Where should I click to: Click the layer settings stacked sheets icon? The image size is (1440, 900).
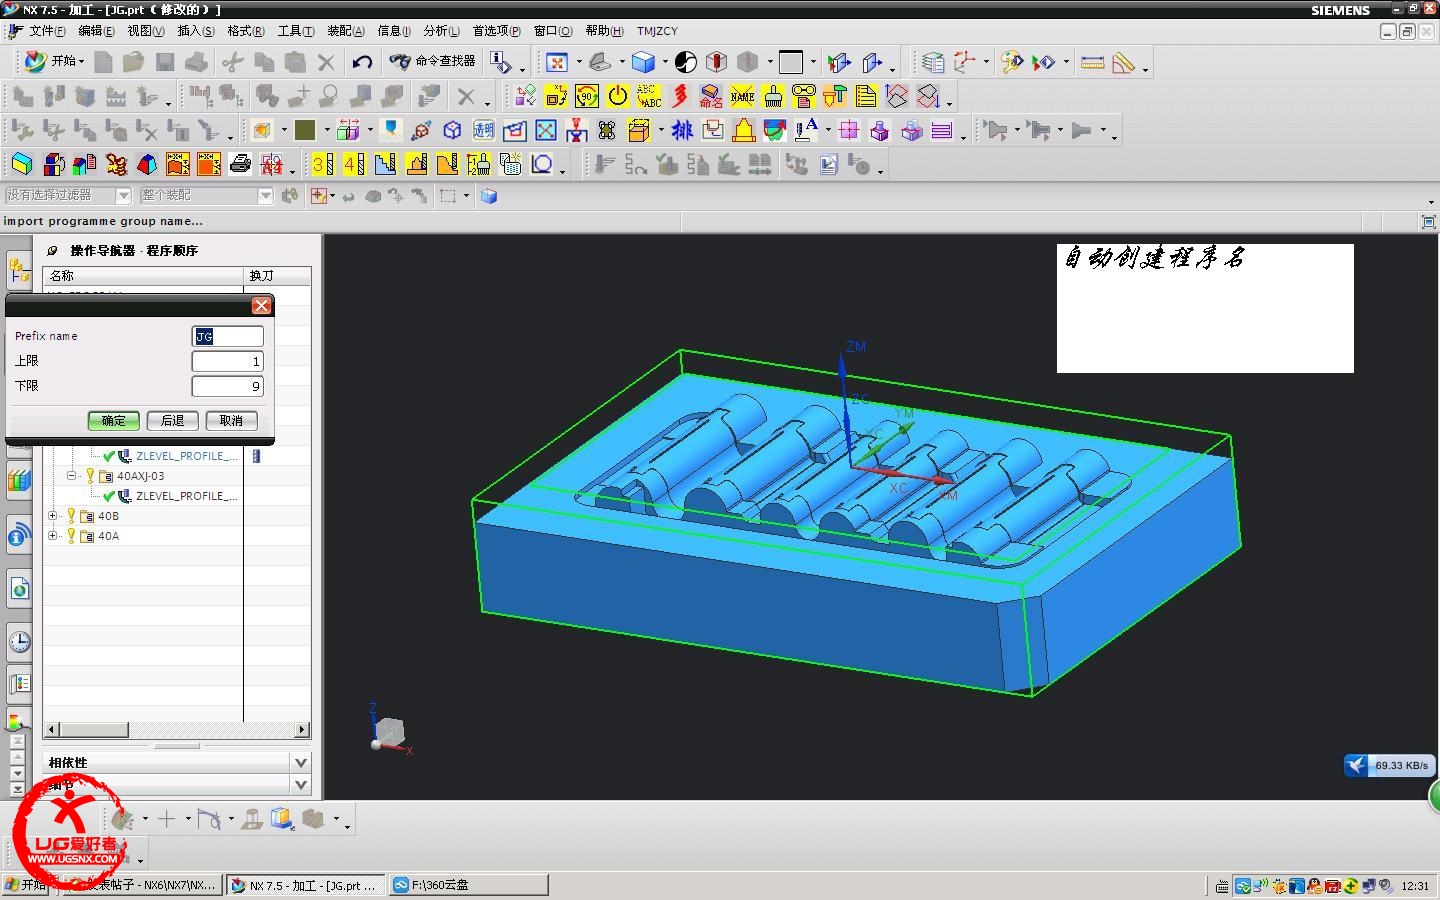[932, 62]
